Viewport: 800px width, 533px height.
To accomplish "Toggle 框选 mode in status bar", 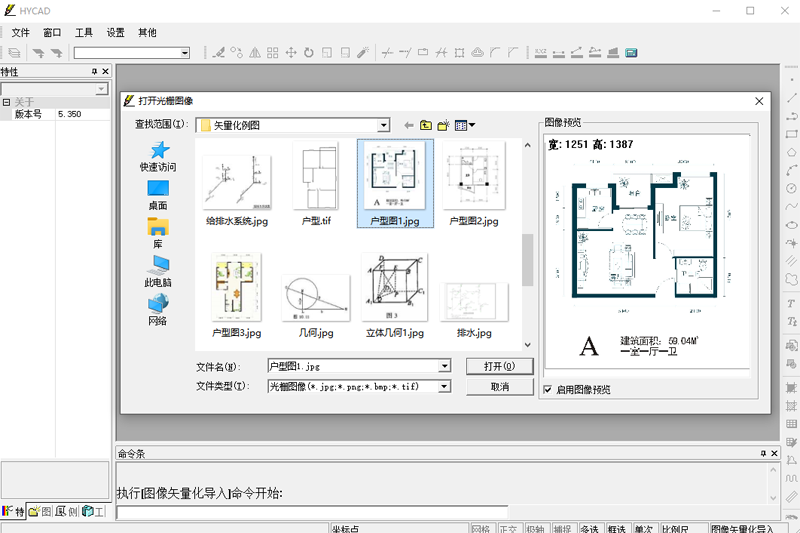I will (616, 529).
